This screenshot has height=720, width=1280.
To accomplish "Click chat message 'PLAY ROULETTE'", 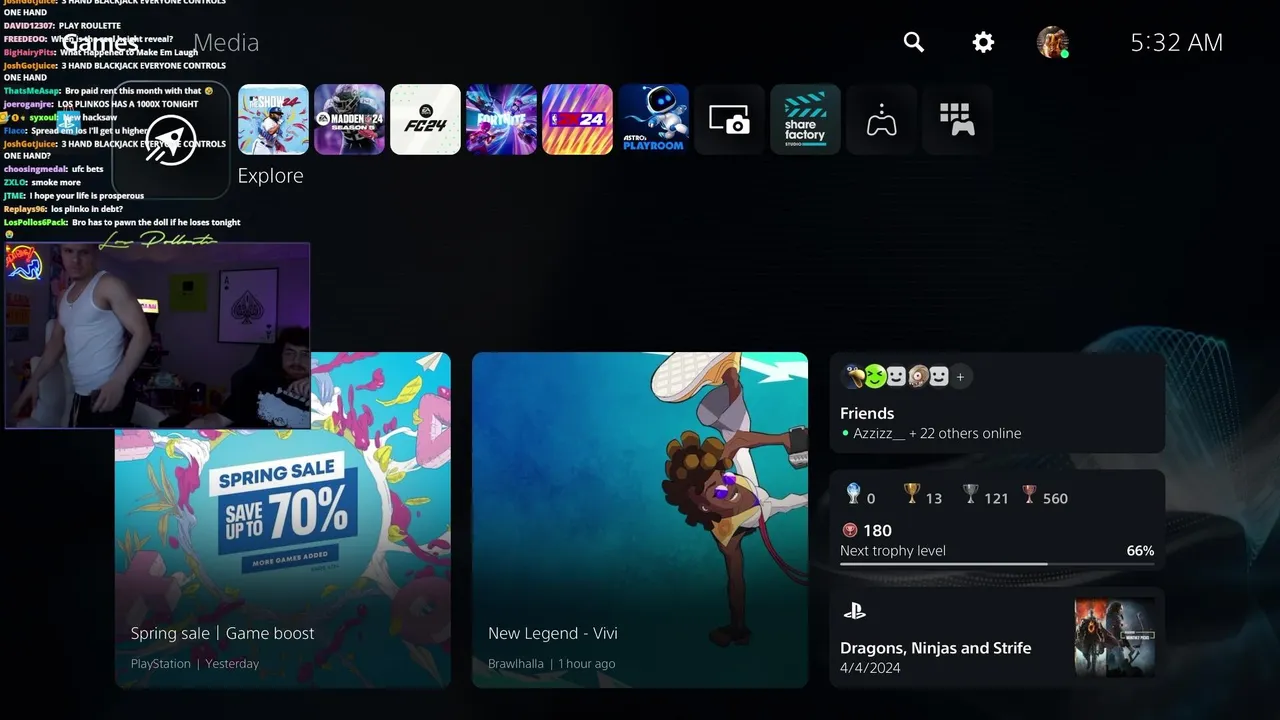I will tap(92, 25).
